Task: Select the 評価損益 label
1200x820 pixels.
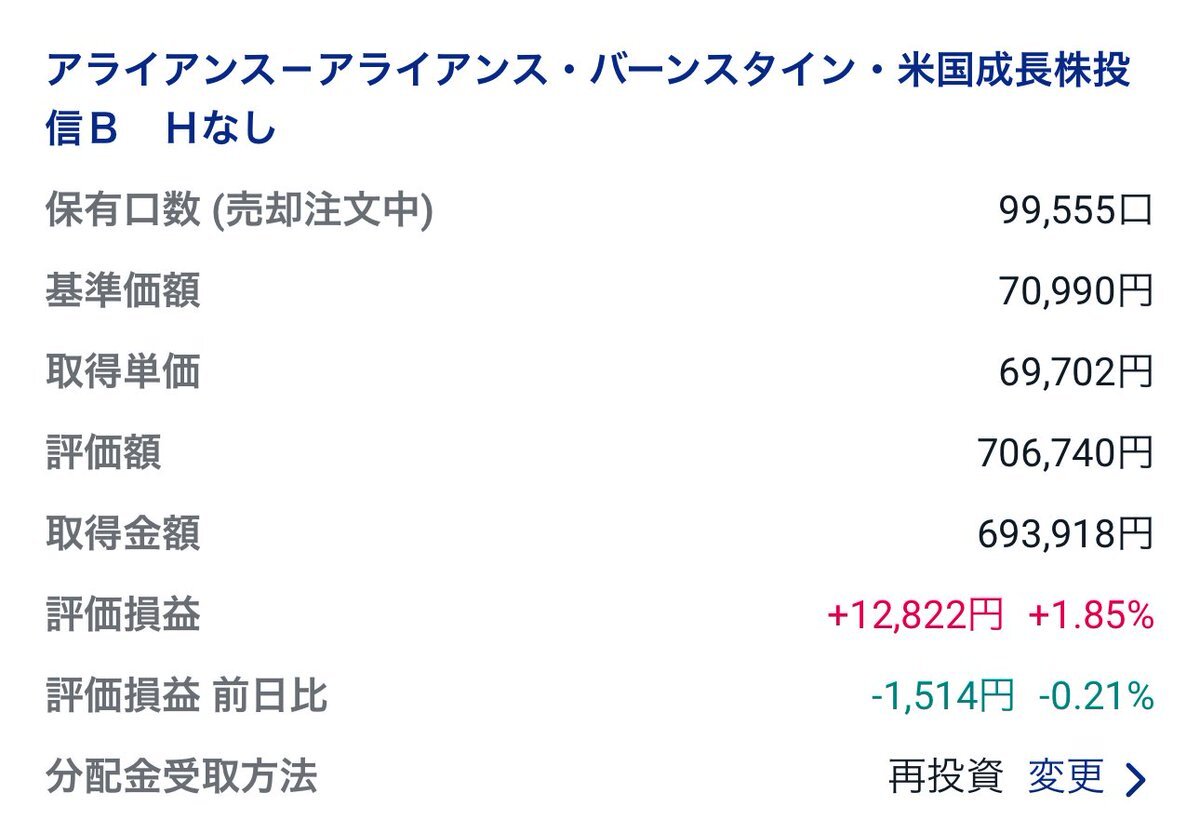Action: 123,615
